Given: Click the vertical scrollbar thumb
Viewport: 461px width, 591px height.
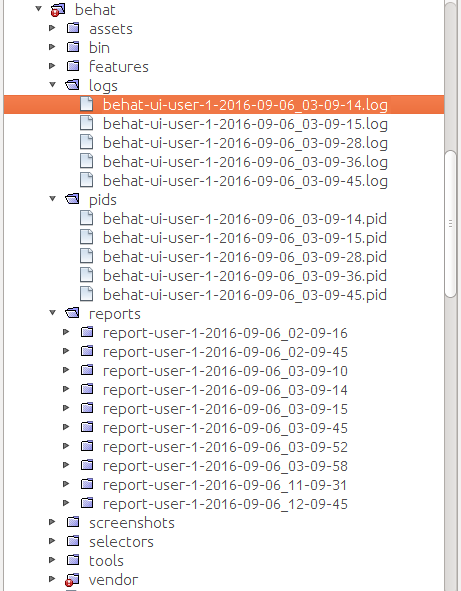Looking at the screenshot, I should pos(450,224).
